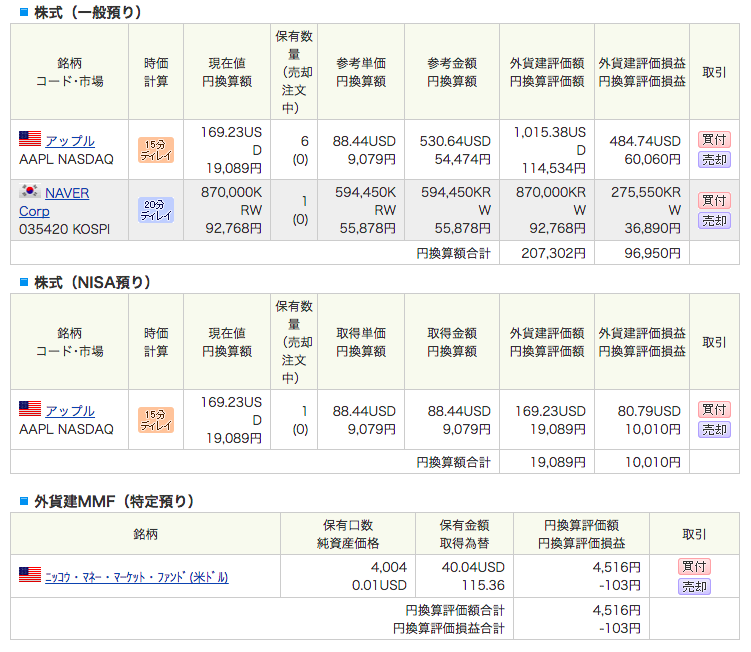Click 買付 button for the MMF fund
Screen dimensions: 751x652
(x=694, y=566)
